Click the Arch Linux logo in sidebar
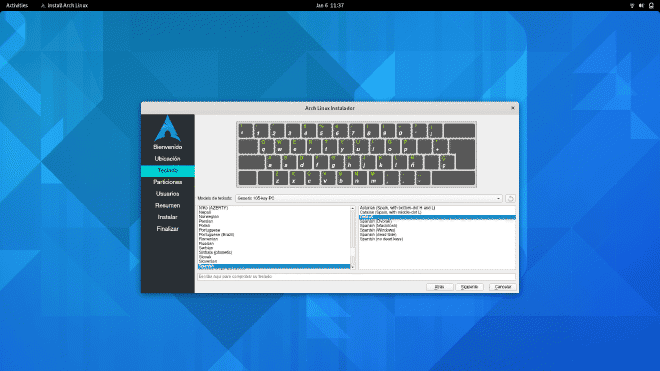This screenshot has height=371, width=660. [168, 128]
